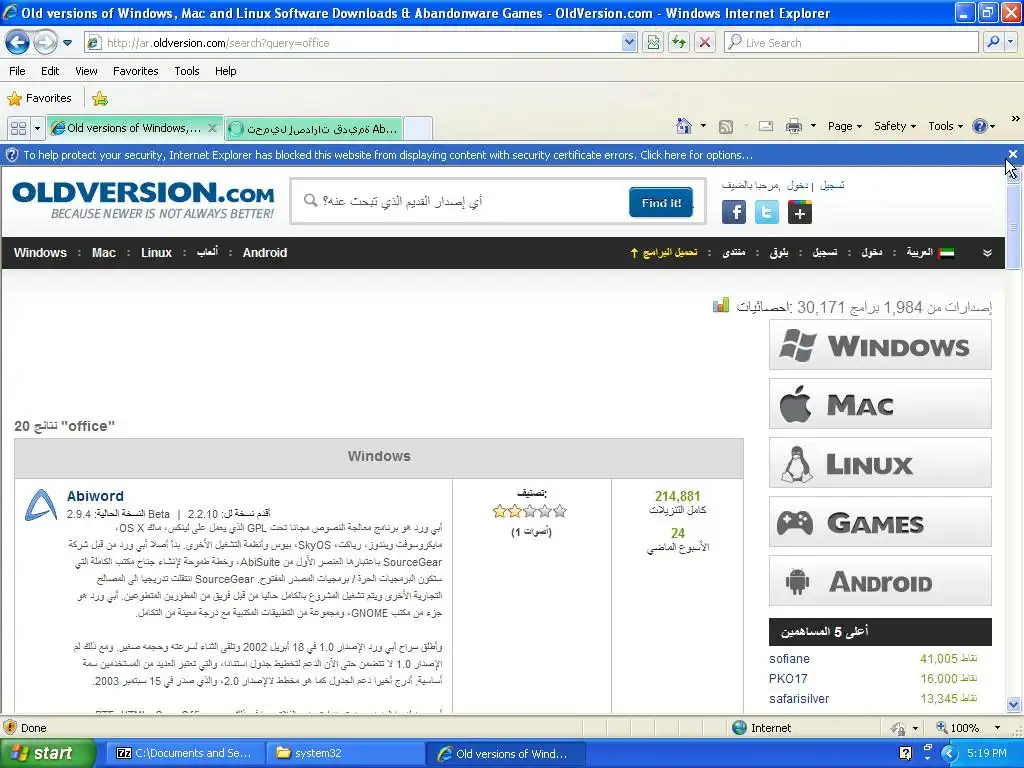Screen dimensions: 1024x768
Task: Click the address bar URL field
Action: tap(353, 43)
